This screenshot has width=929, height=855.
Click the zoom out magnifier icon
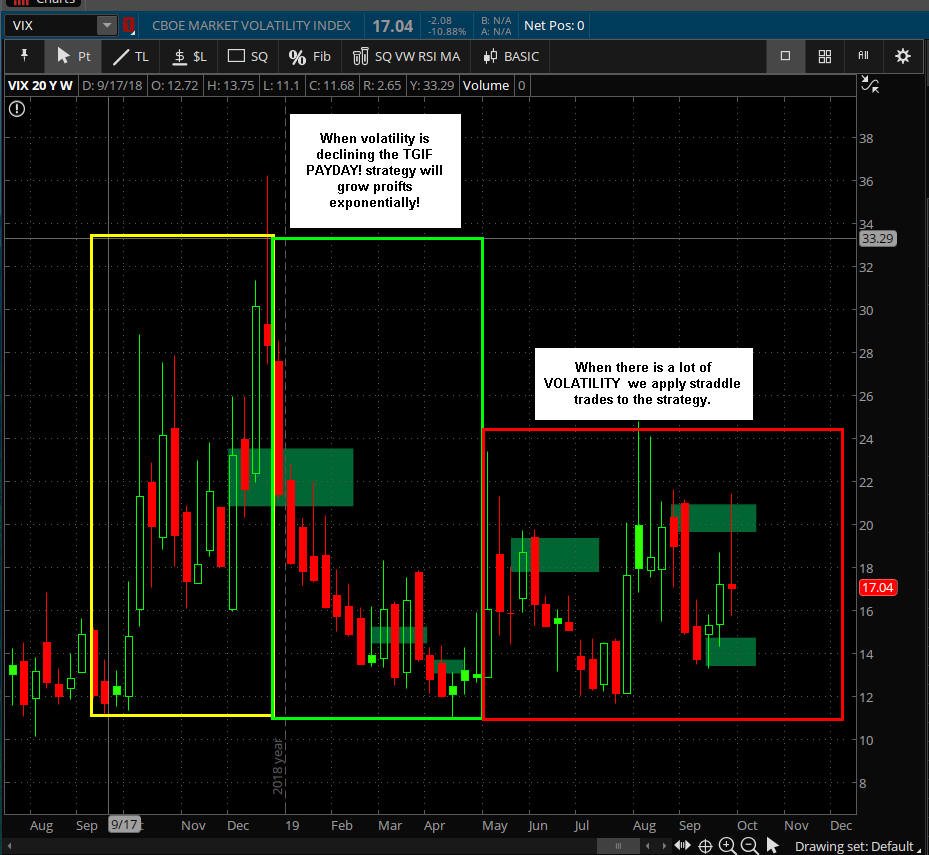[x=749, y=846]
